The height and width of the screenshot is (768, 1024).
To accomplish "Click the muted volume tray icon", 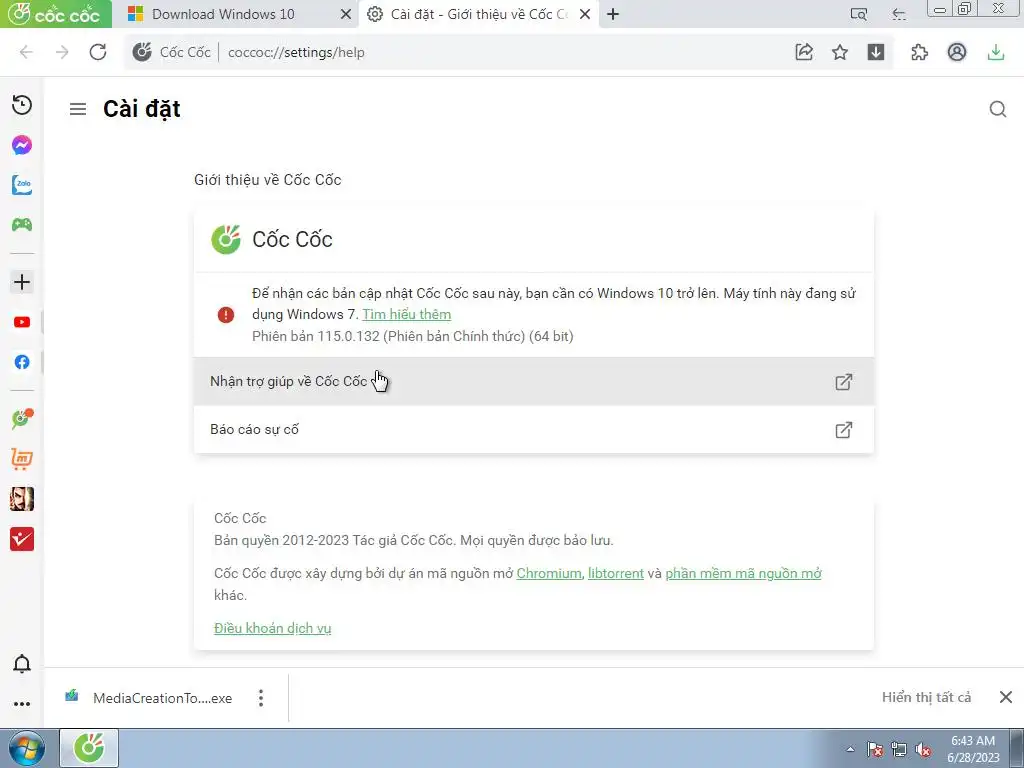I will pos(923,749).
